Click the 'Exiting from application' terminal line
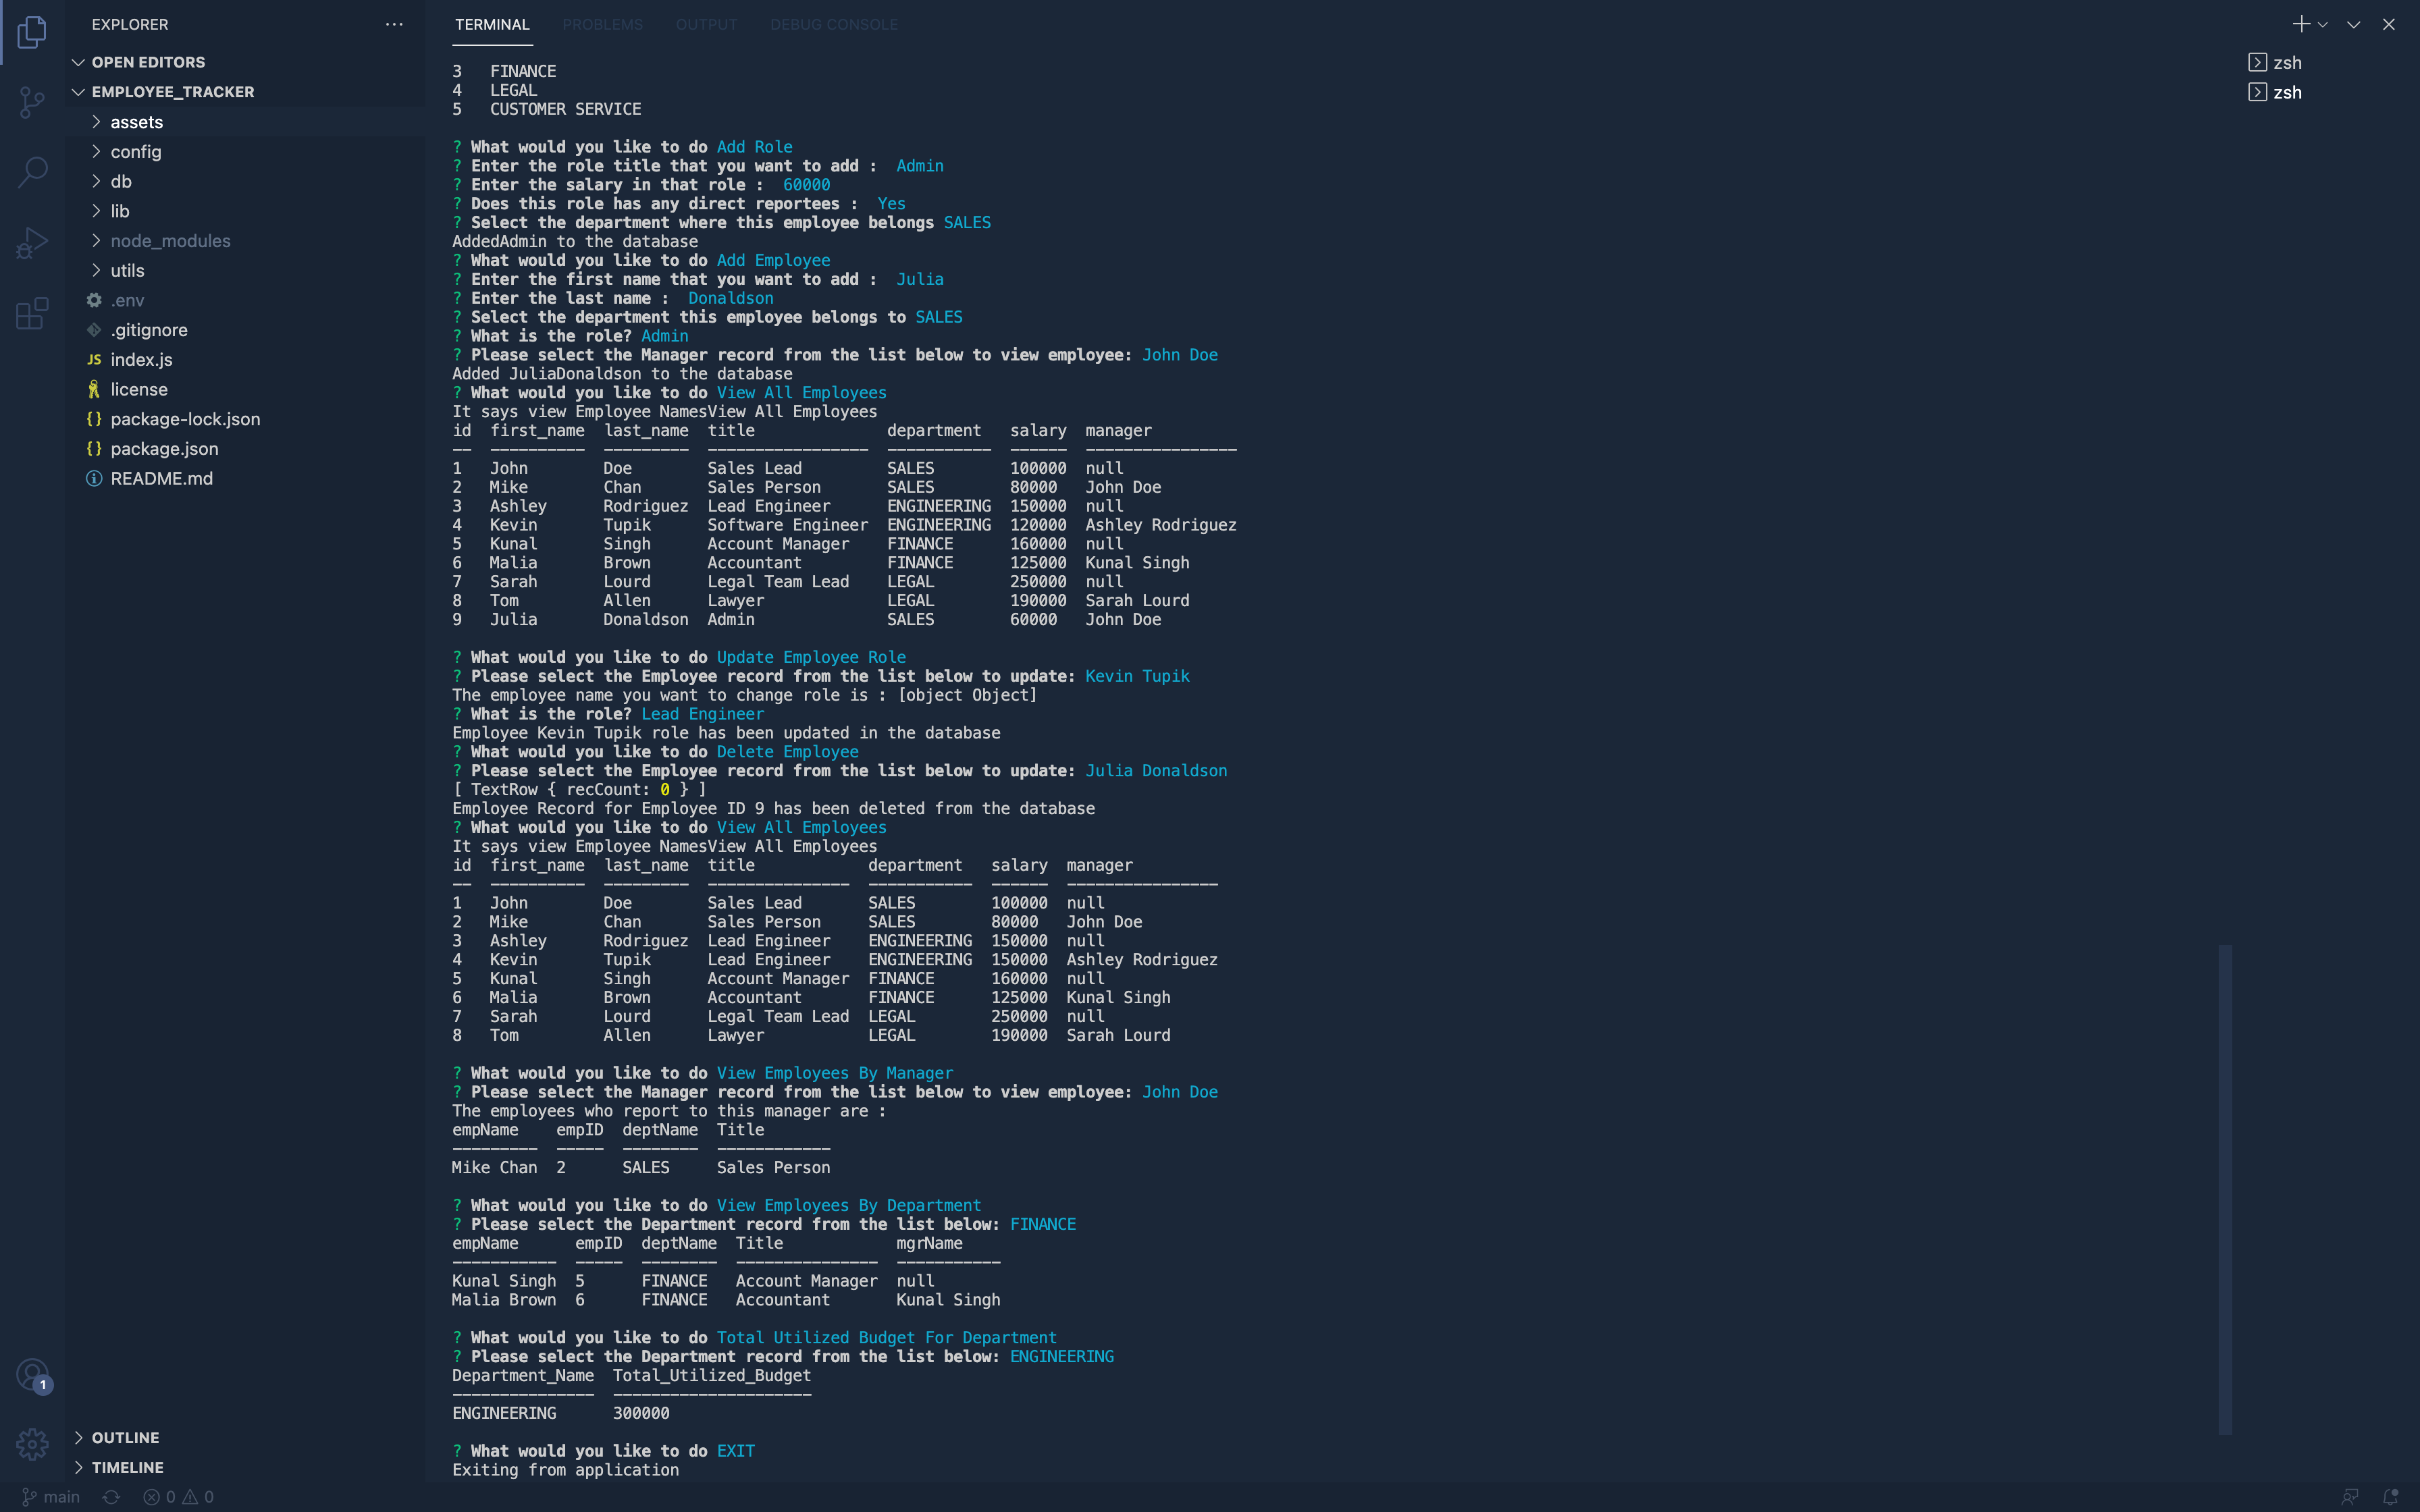Viewport: 2420px width, 1512px height. click(565, 1470)
